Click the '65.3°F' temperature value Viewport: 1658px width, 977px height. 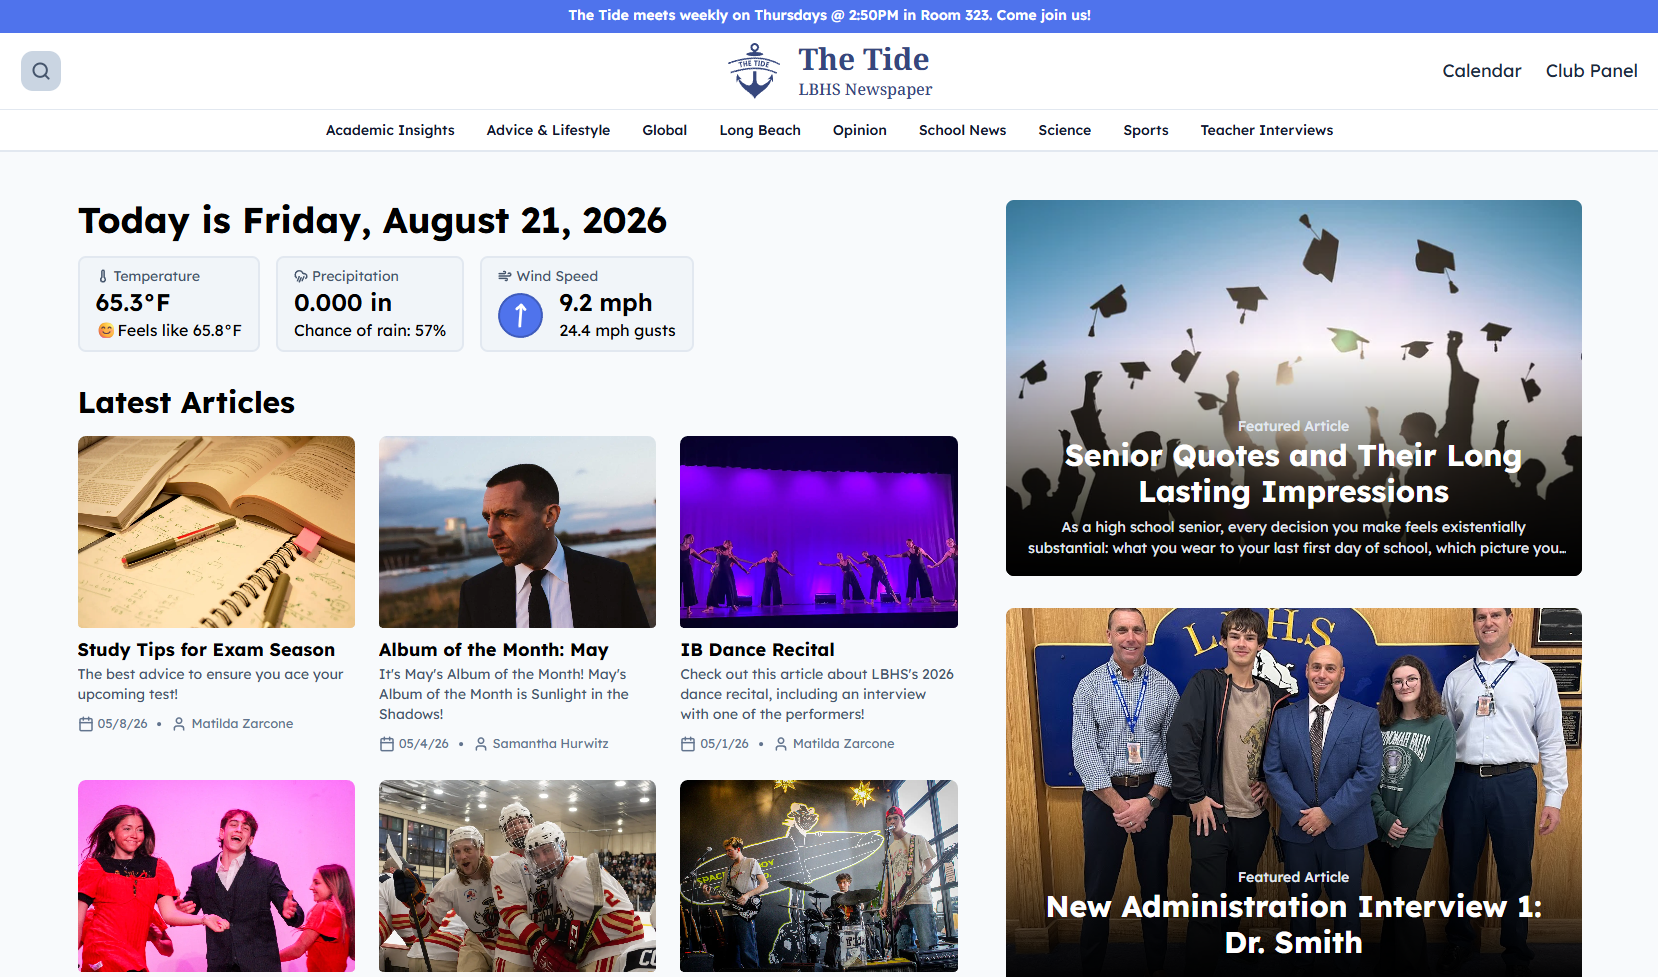133,303
